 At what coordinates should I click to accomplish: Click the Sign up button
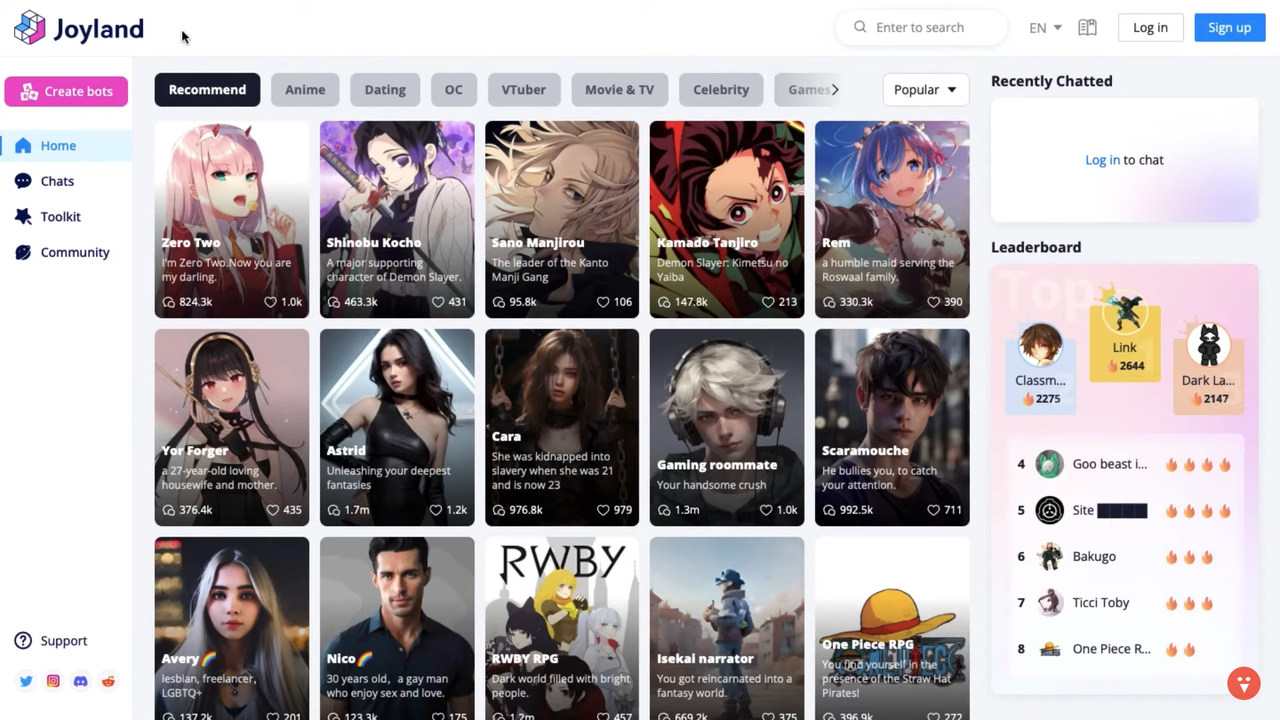(1229, 27)
